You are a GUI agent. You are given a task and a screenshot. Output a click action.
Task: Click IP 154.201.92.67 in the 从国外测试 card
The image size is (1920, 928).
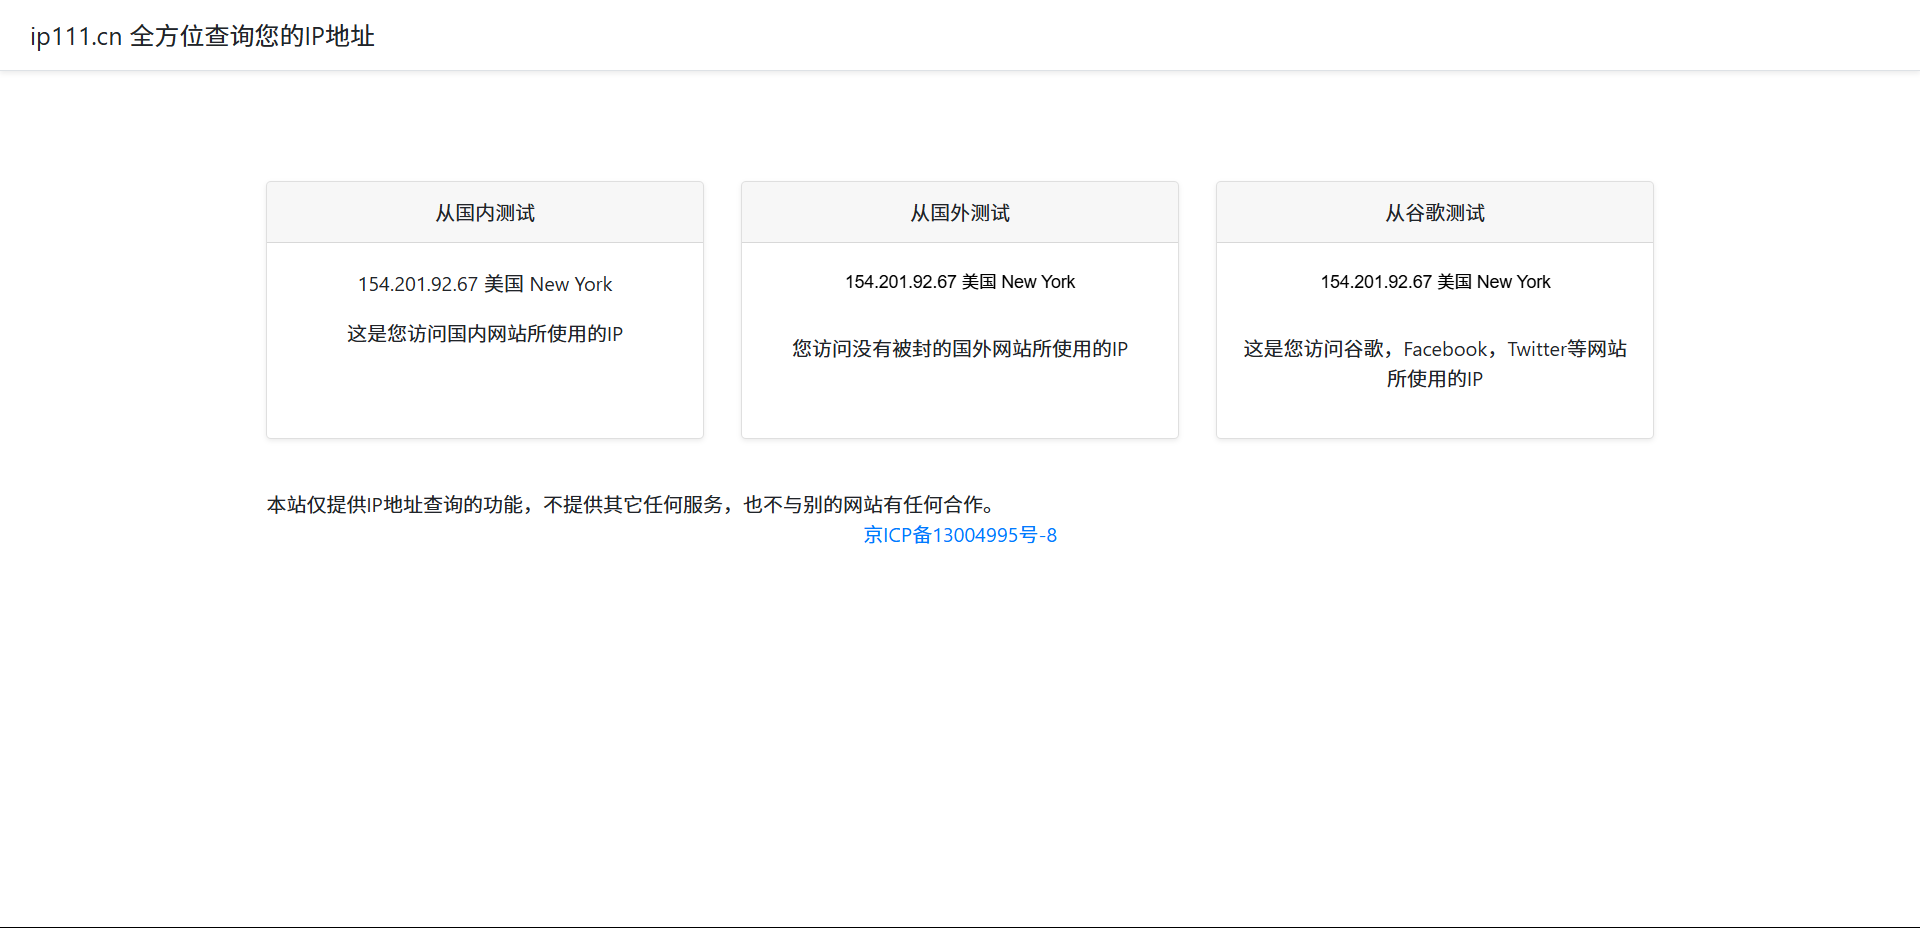point(901,282)
